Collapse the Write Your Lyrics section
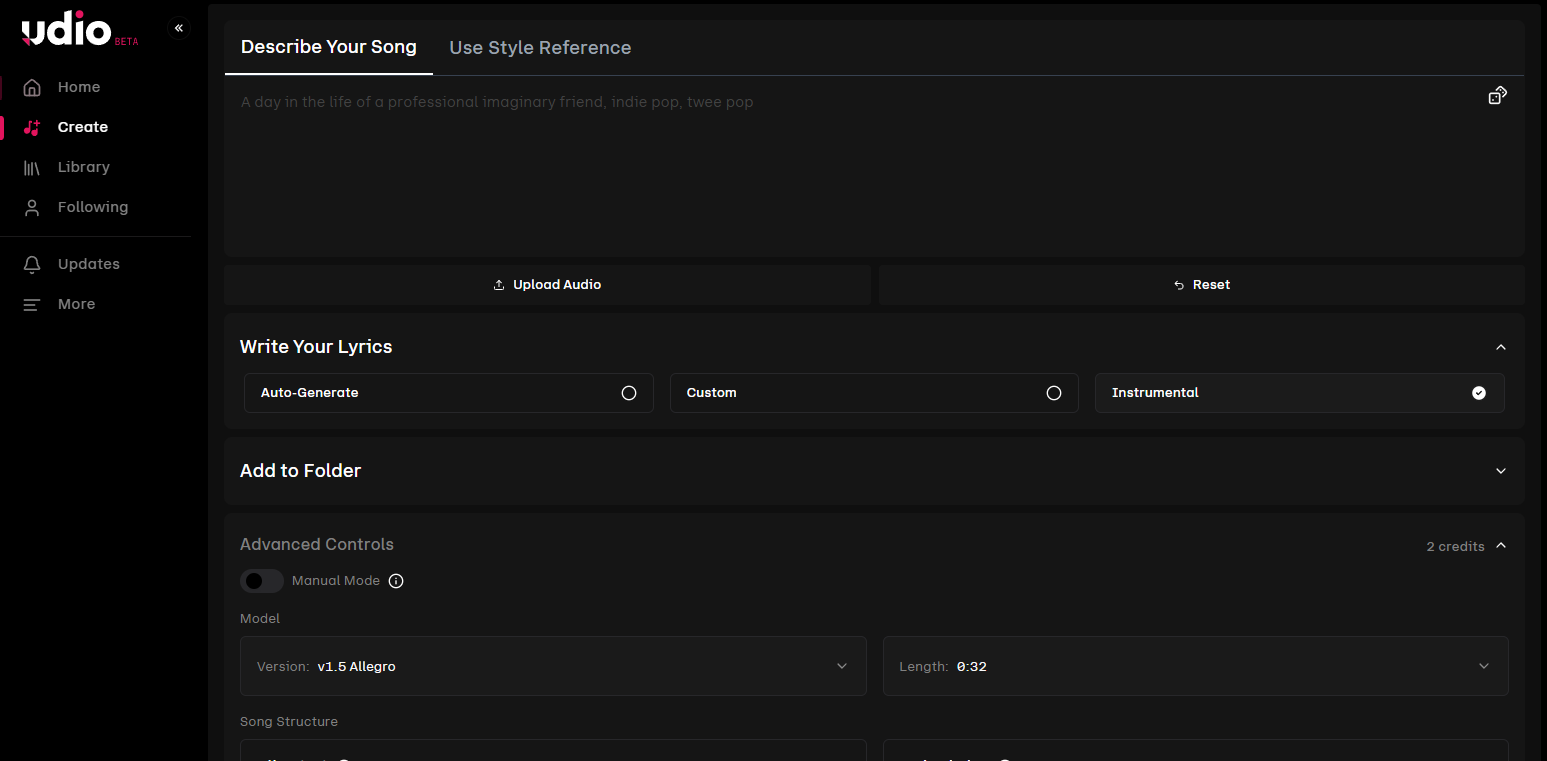Viewport: 1547px width, 761px height. click(1500, 347)
